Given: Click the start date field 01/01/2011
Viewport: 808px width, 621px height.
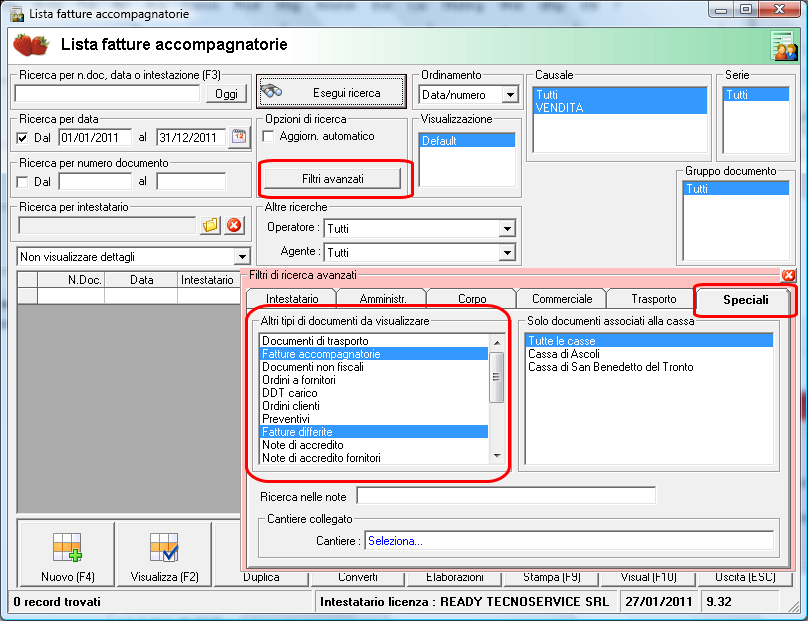Looking at the screenshot, I should (95, 138).
